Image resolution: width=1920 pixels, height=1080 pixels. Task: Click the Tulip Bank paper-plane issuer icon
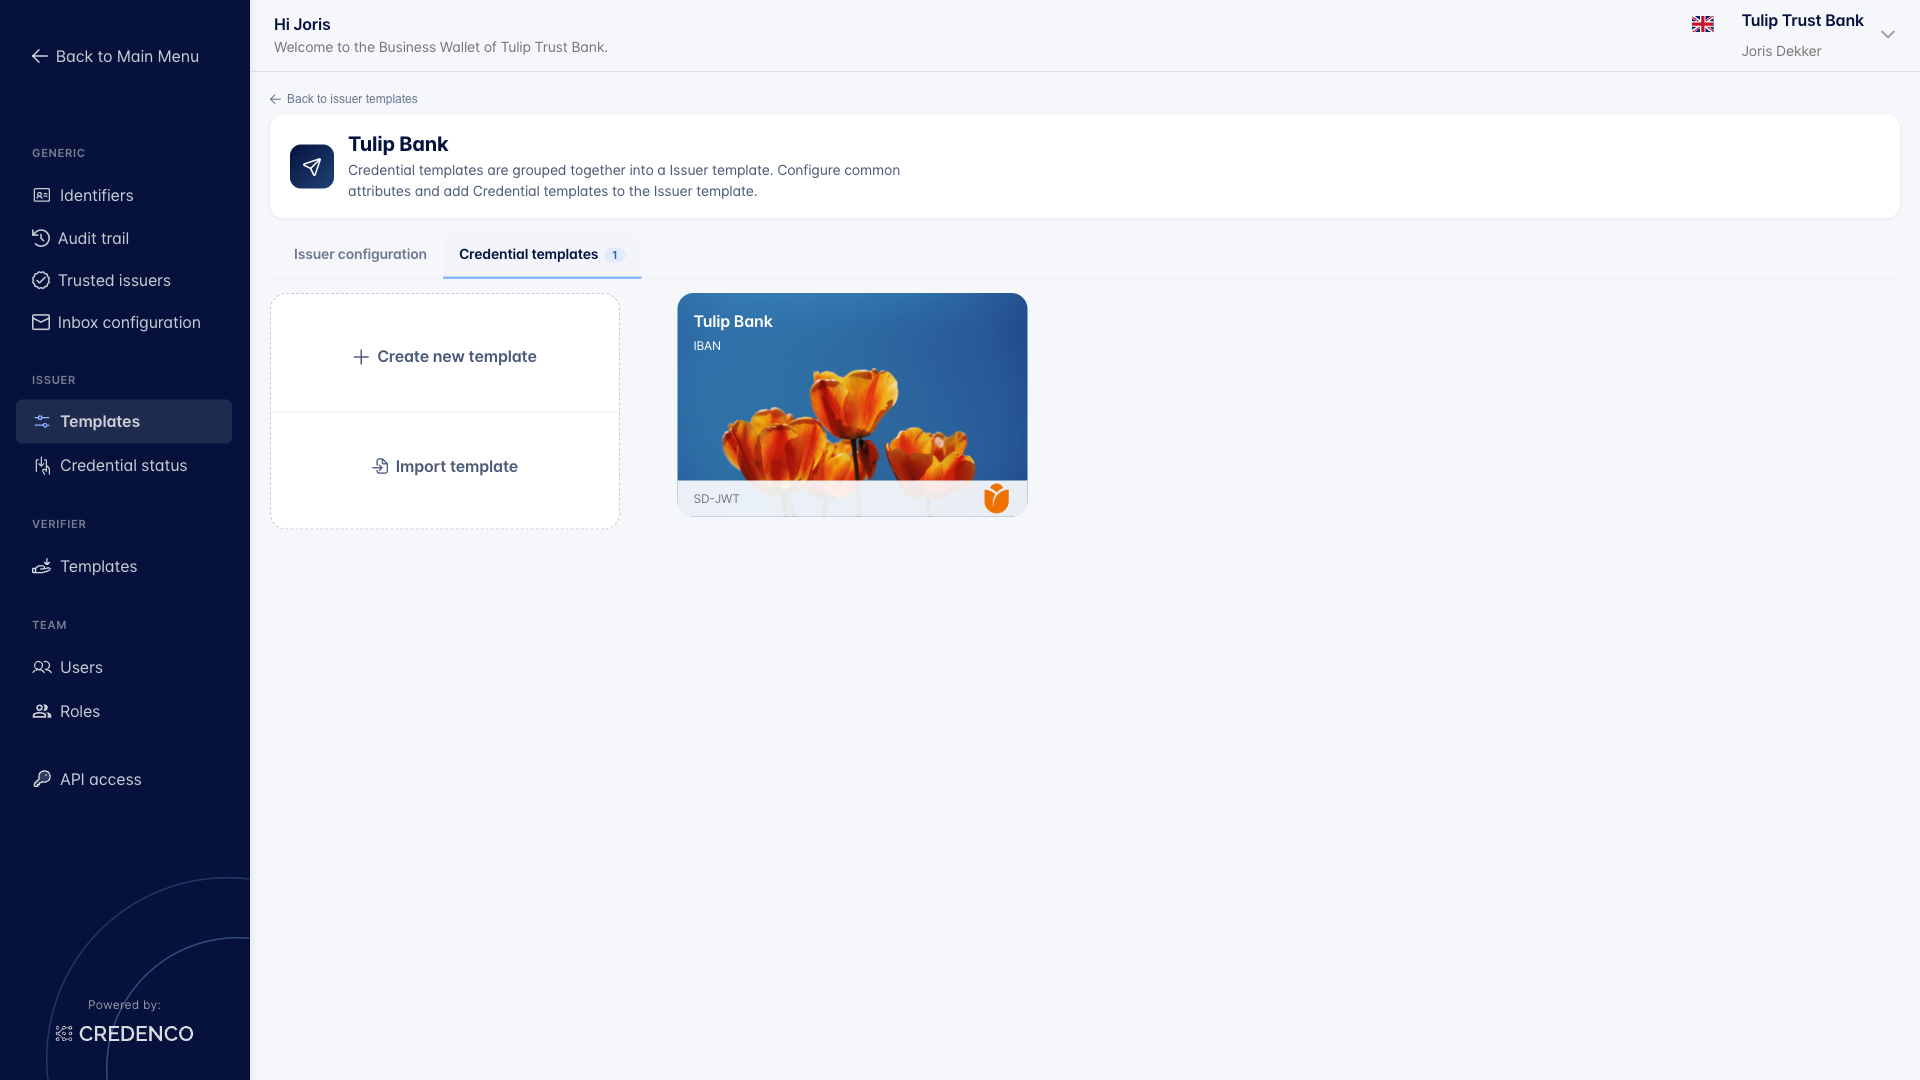point(312,166)
